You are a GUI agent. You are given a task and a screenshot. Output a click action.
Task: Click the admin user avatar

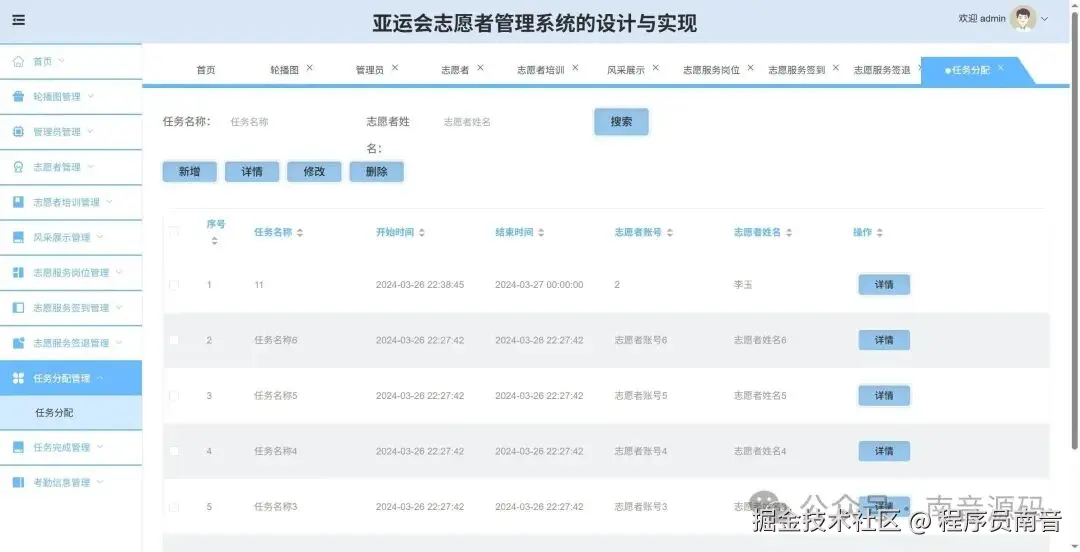(x=1023, y=19)
